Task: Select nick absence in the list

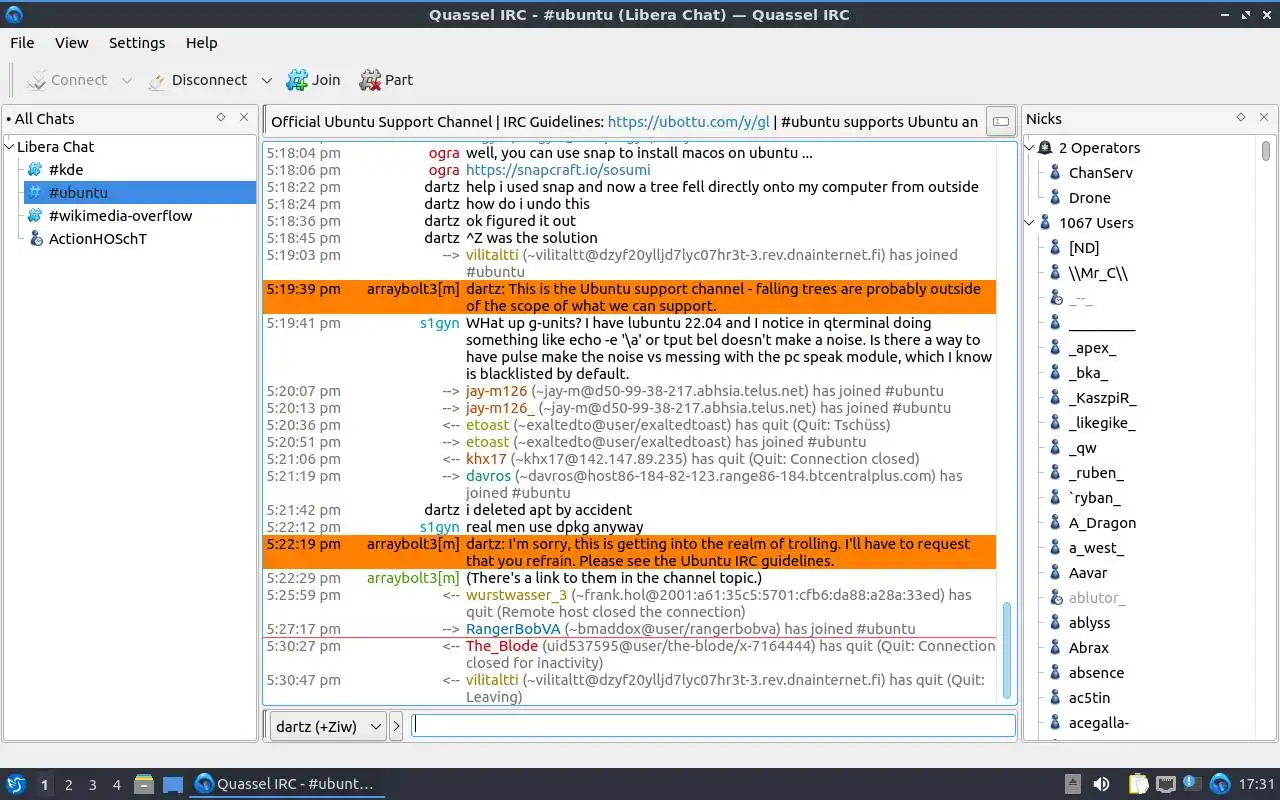Action: coord(1096,673)
